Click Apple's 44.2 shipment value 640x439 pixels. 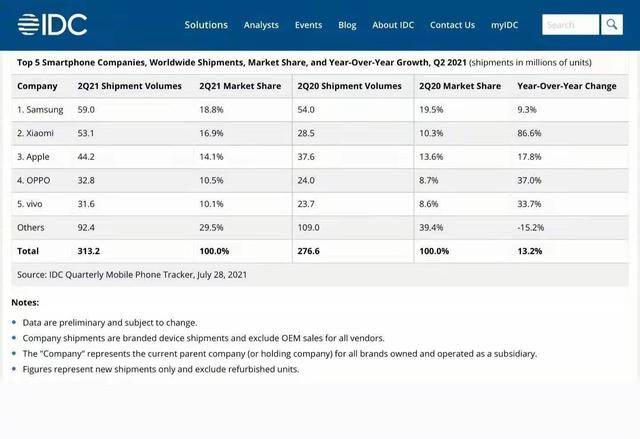point(86,157)
